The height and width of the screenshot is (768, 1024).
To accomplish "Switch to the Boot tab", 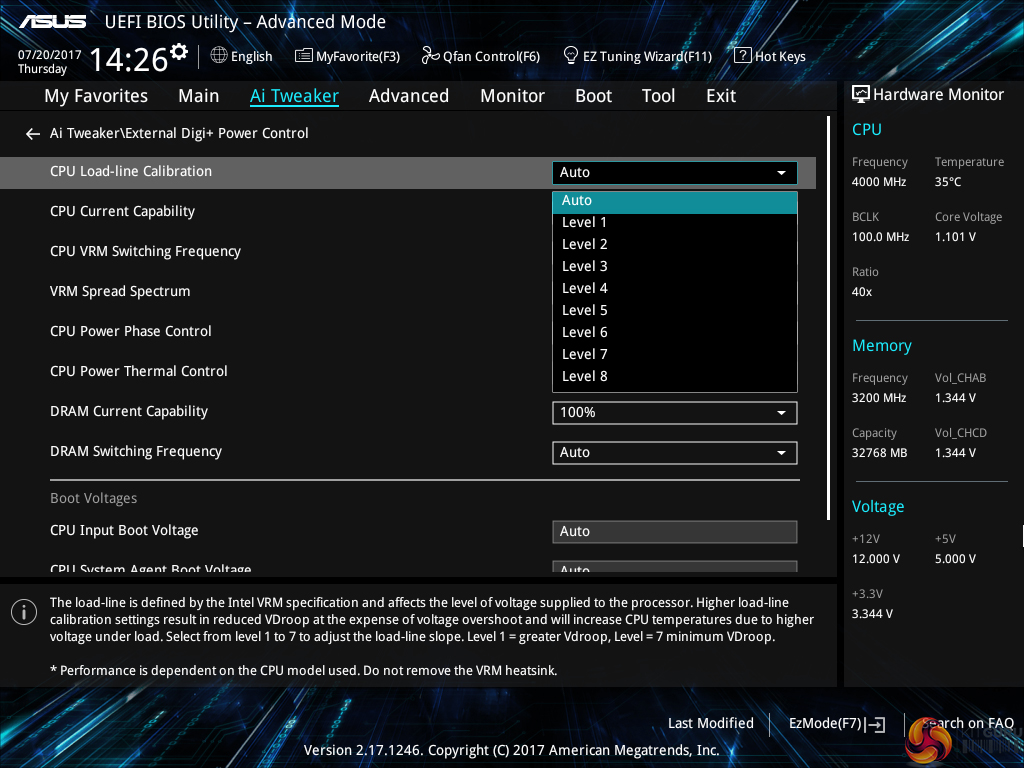I will coord(594,96).
